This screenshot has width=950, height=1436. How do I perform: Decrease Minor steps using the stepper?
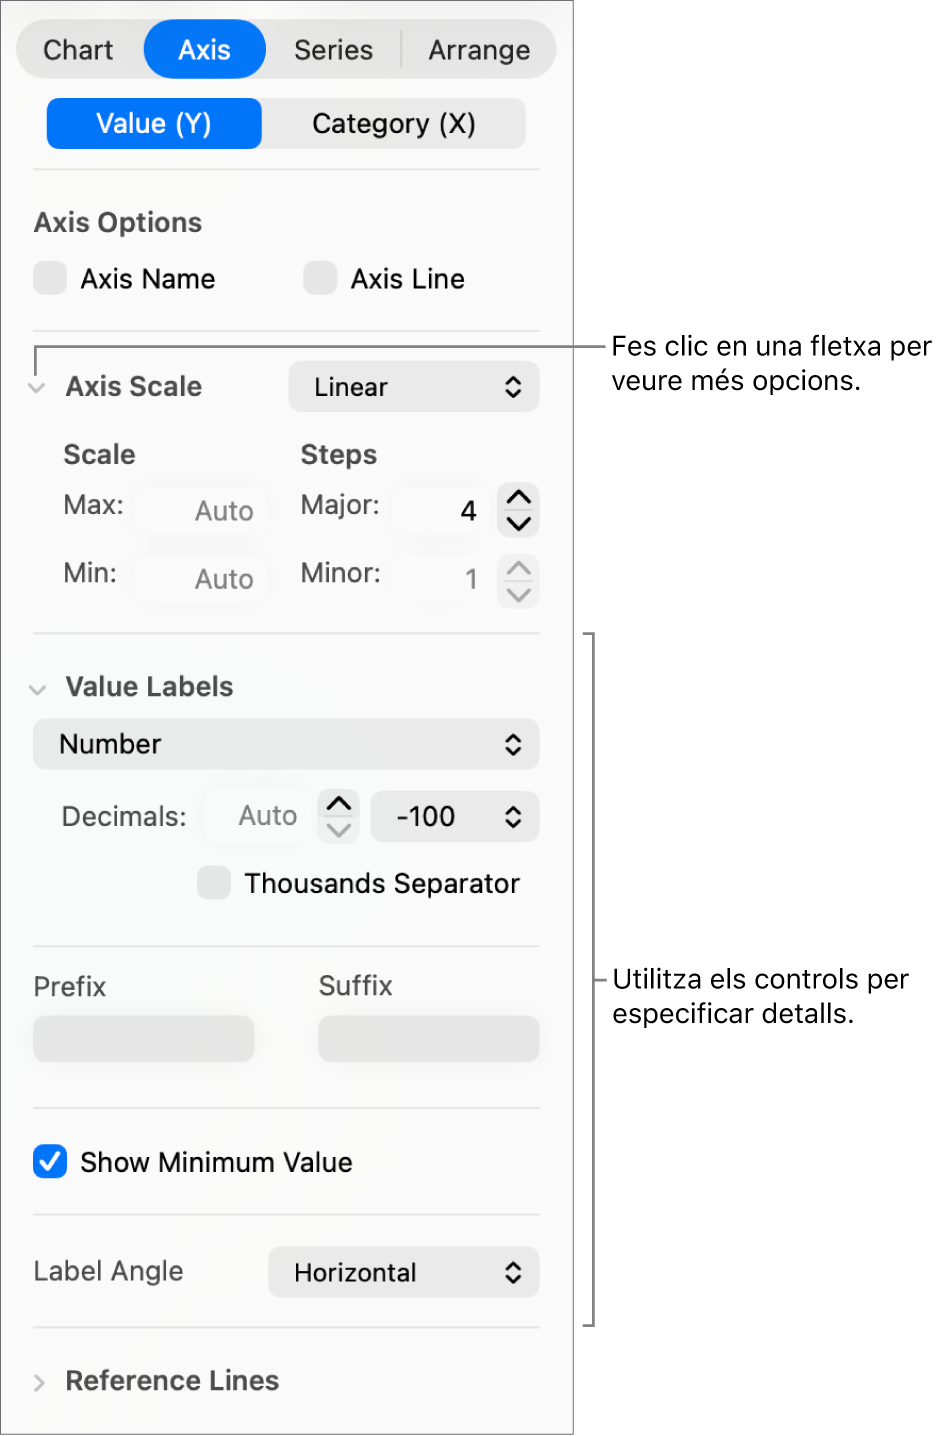518,593
